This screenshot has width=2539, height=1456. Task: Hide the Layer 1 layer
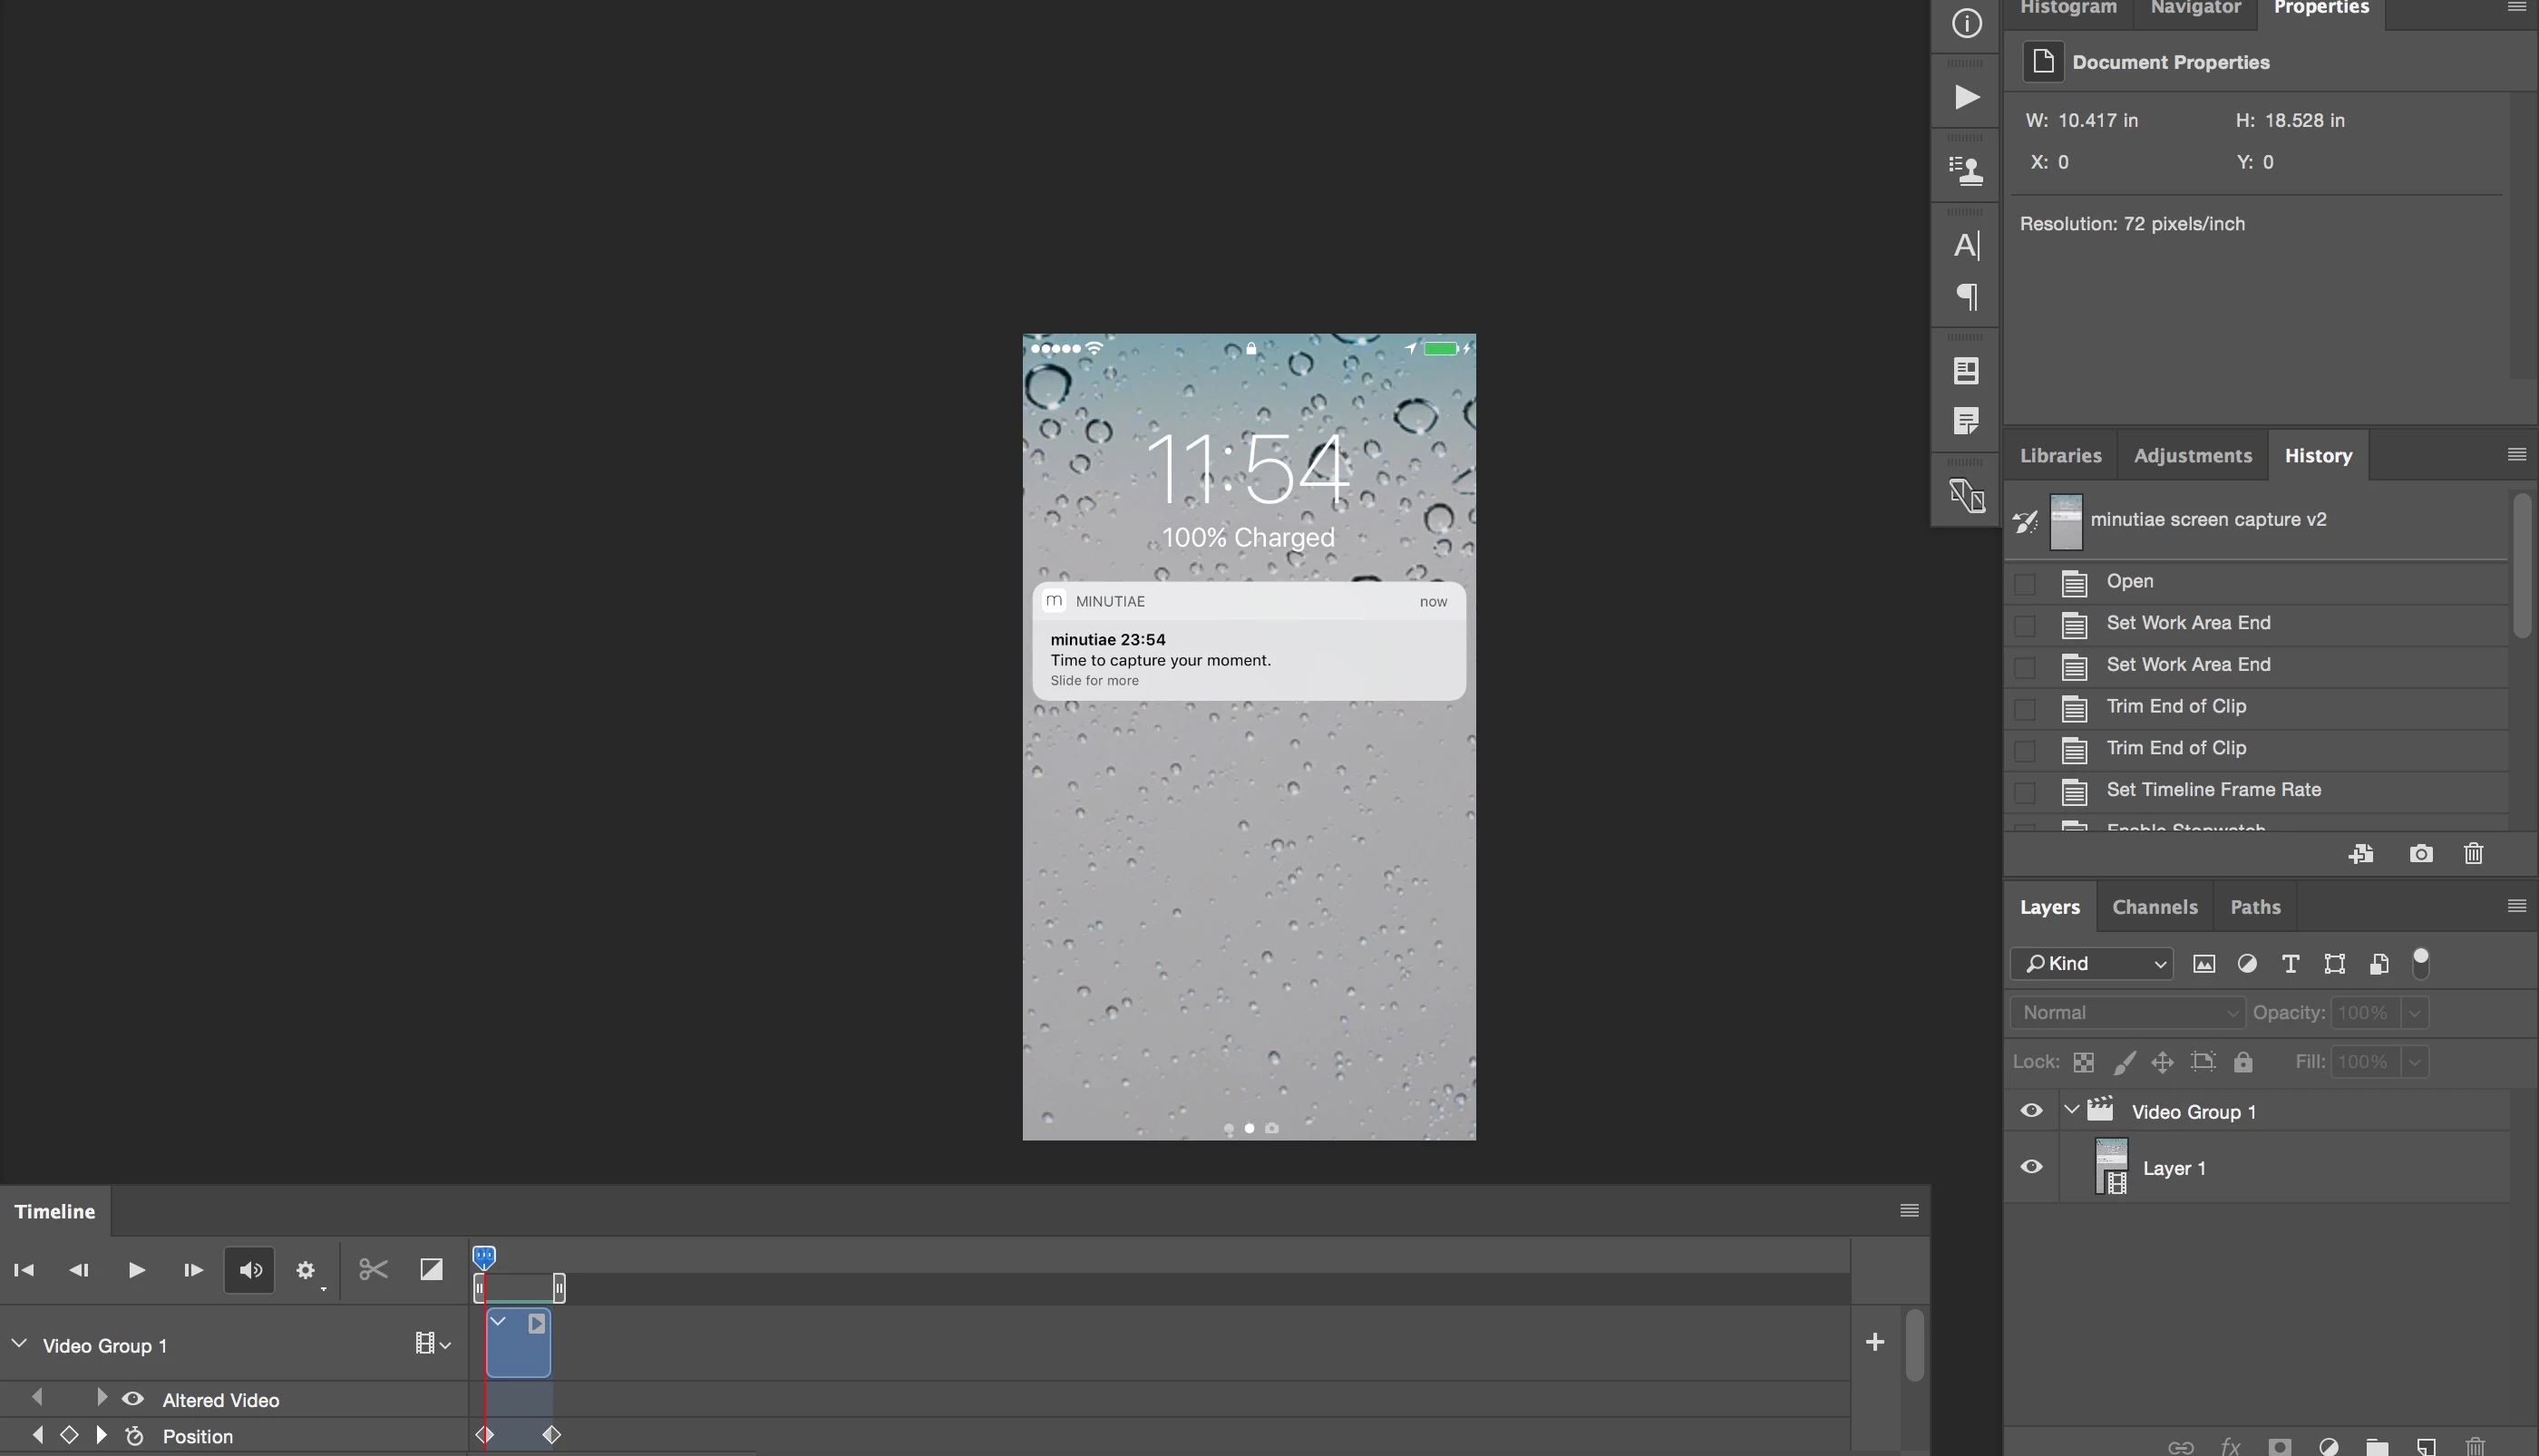click(x=2031, y=1167)
